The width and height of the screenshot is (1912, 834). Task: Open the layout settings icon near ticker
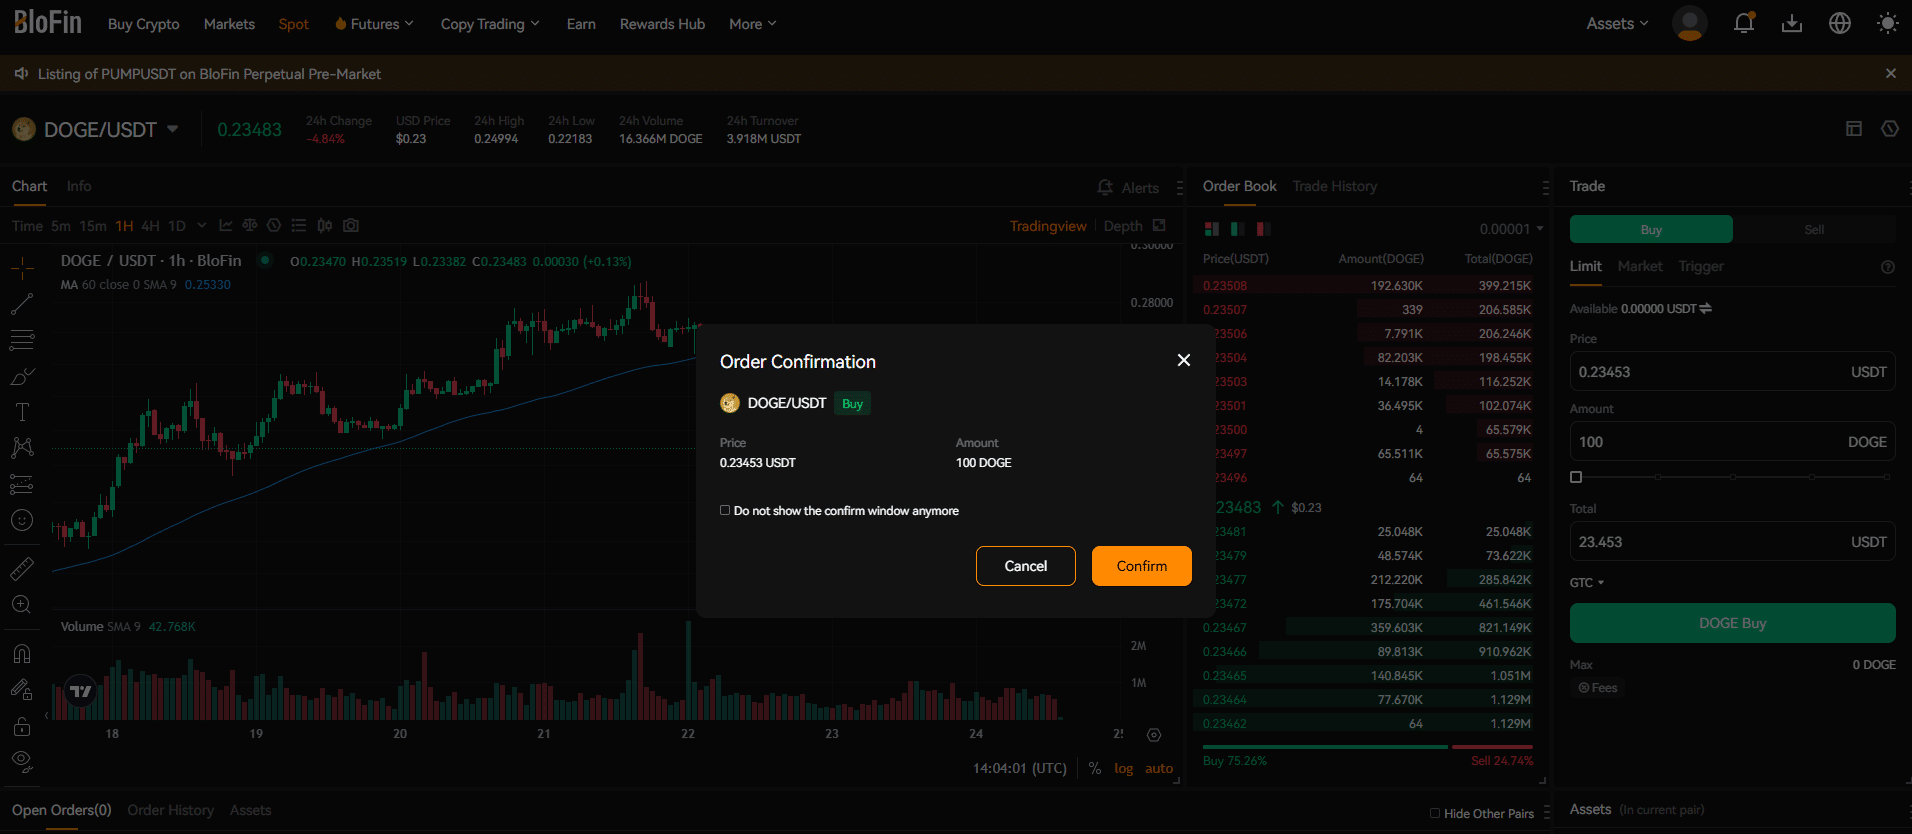[1854, 129]
